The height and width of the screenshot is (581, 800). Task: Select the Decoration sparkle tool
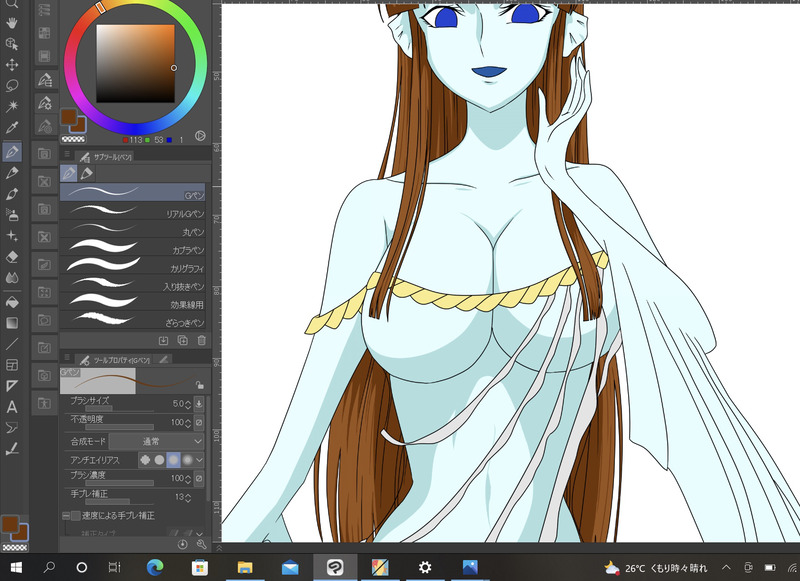[12, 236]
